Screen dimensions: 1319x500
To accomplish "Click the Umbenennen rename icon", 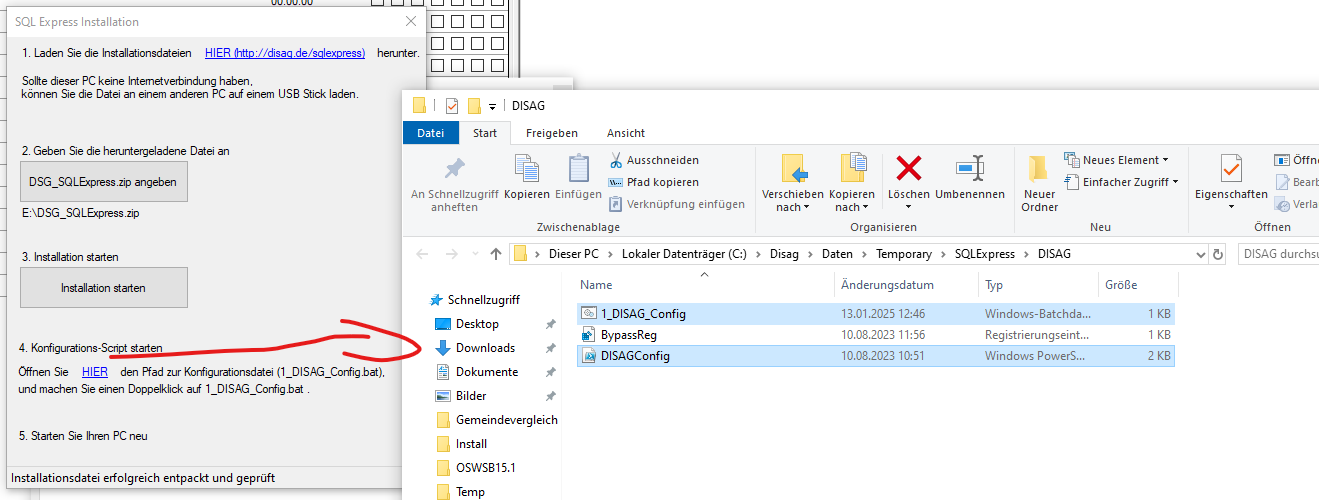I will [970, 167].
